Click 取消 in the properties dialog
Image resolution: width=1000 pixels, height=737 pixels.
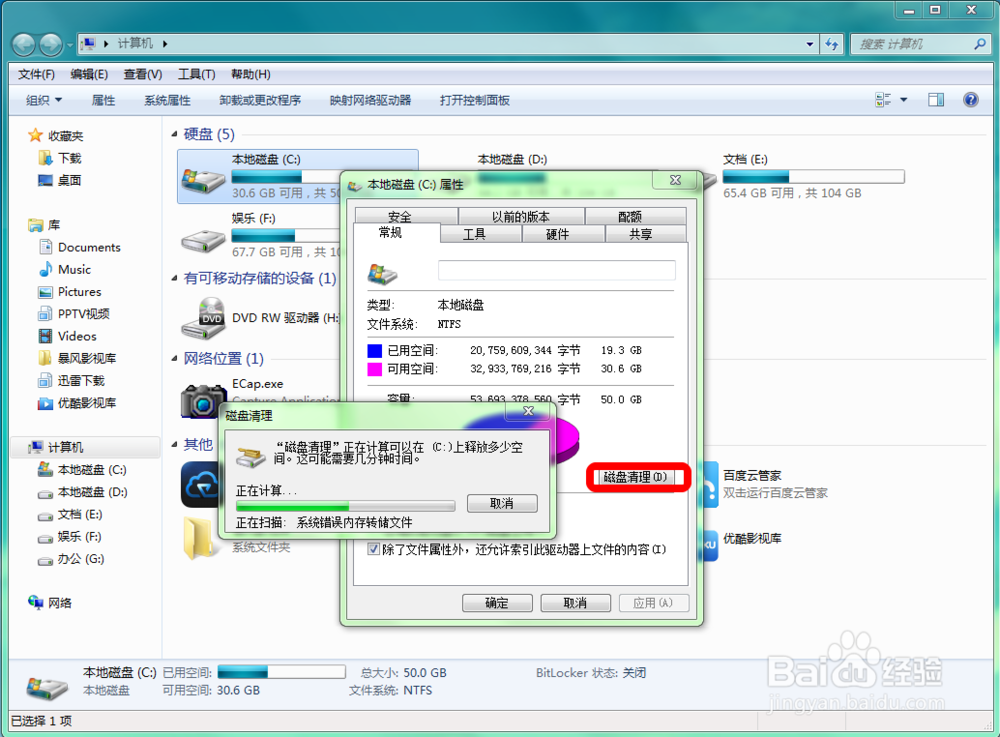click(x=575, y=602)
